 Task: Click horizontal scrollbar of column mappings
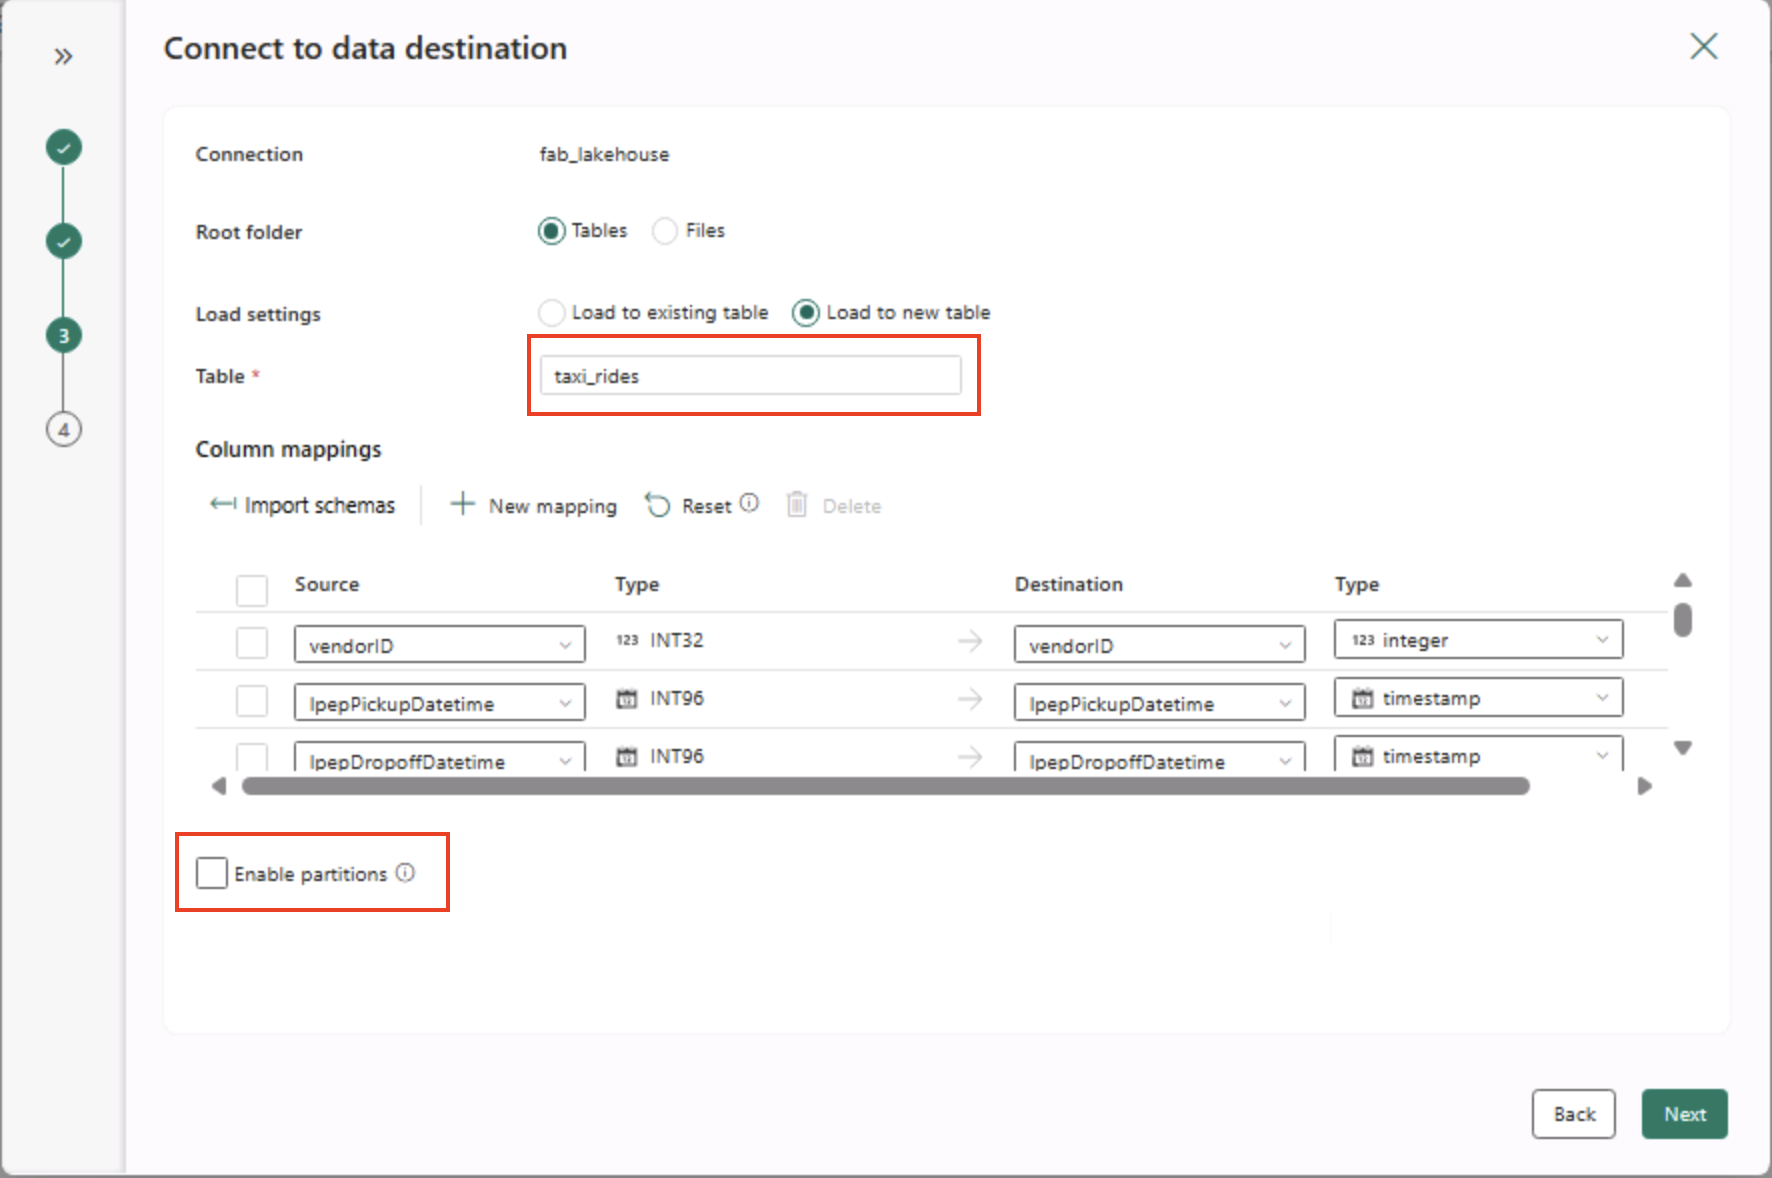[x=885, y=786]
